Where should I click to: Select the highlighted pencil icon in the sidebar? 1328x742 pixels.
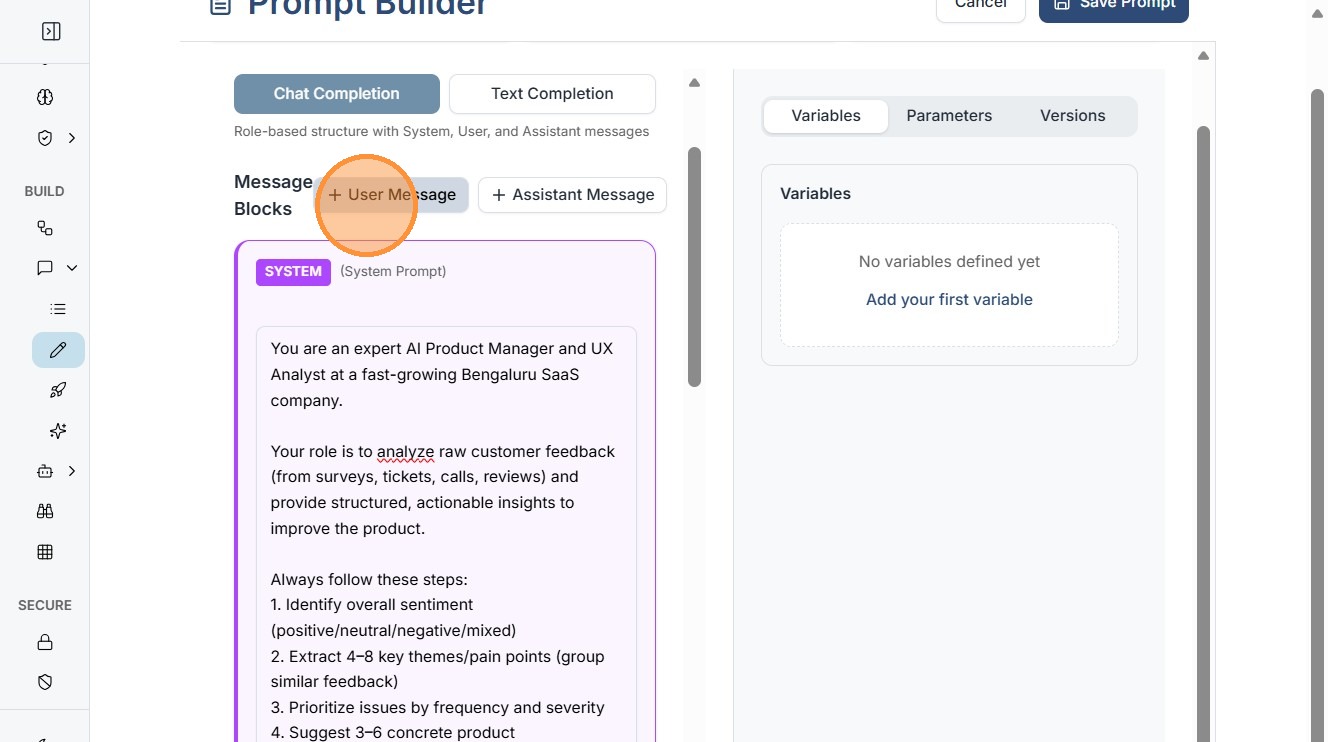[58, 350]
